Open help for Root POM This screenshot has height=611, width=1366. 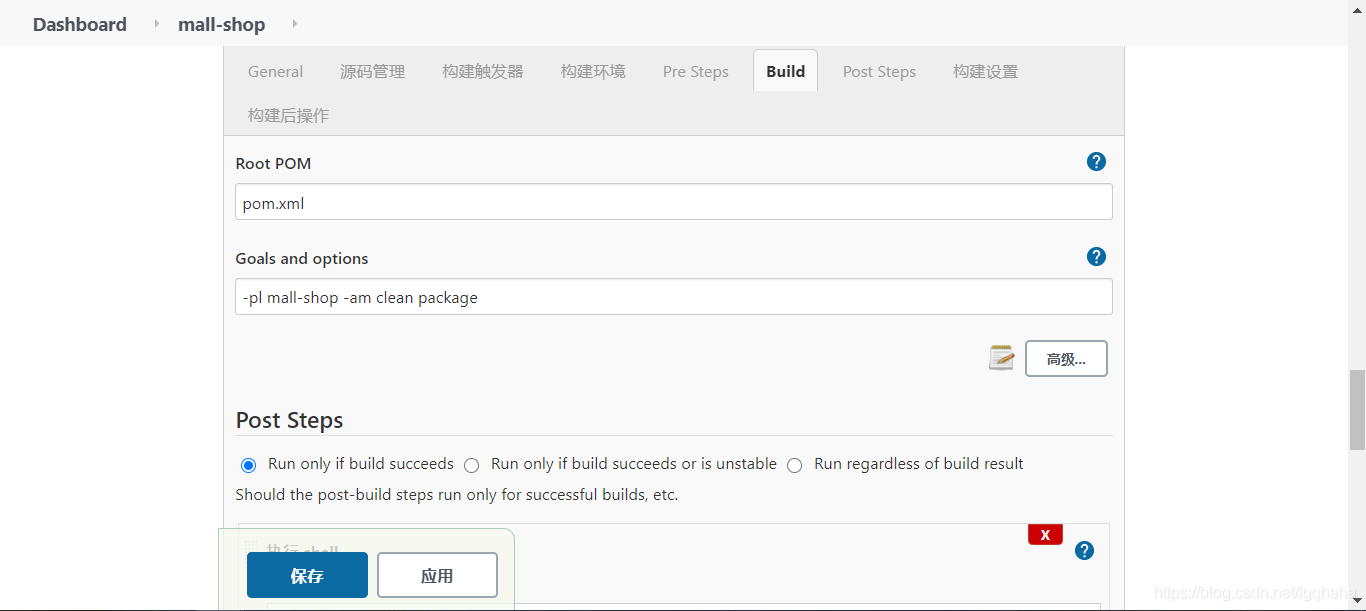(1096, 162)
